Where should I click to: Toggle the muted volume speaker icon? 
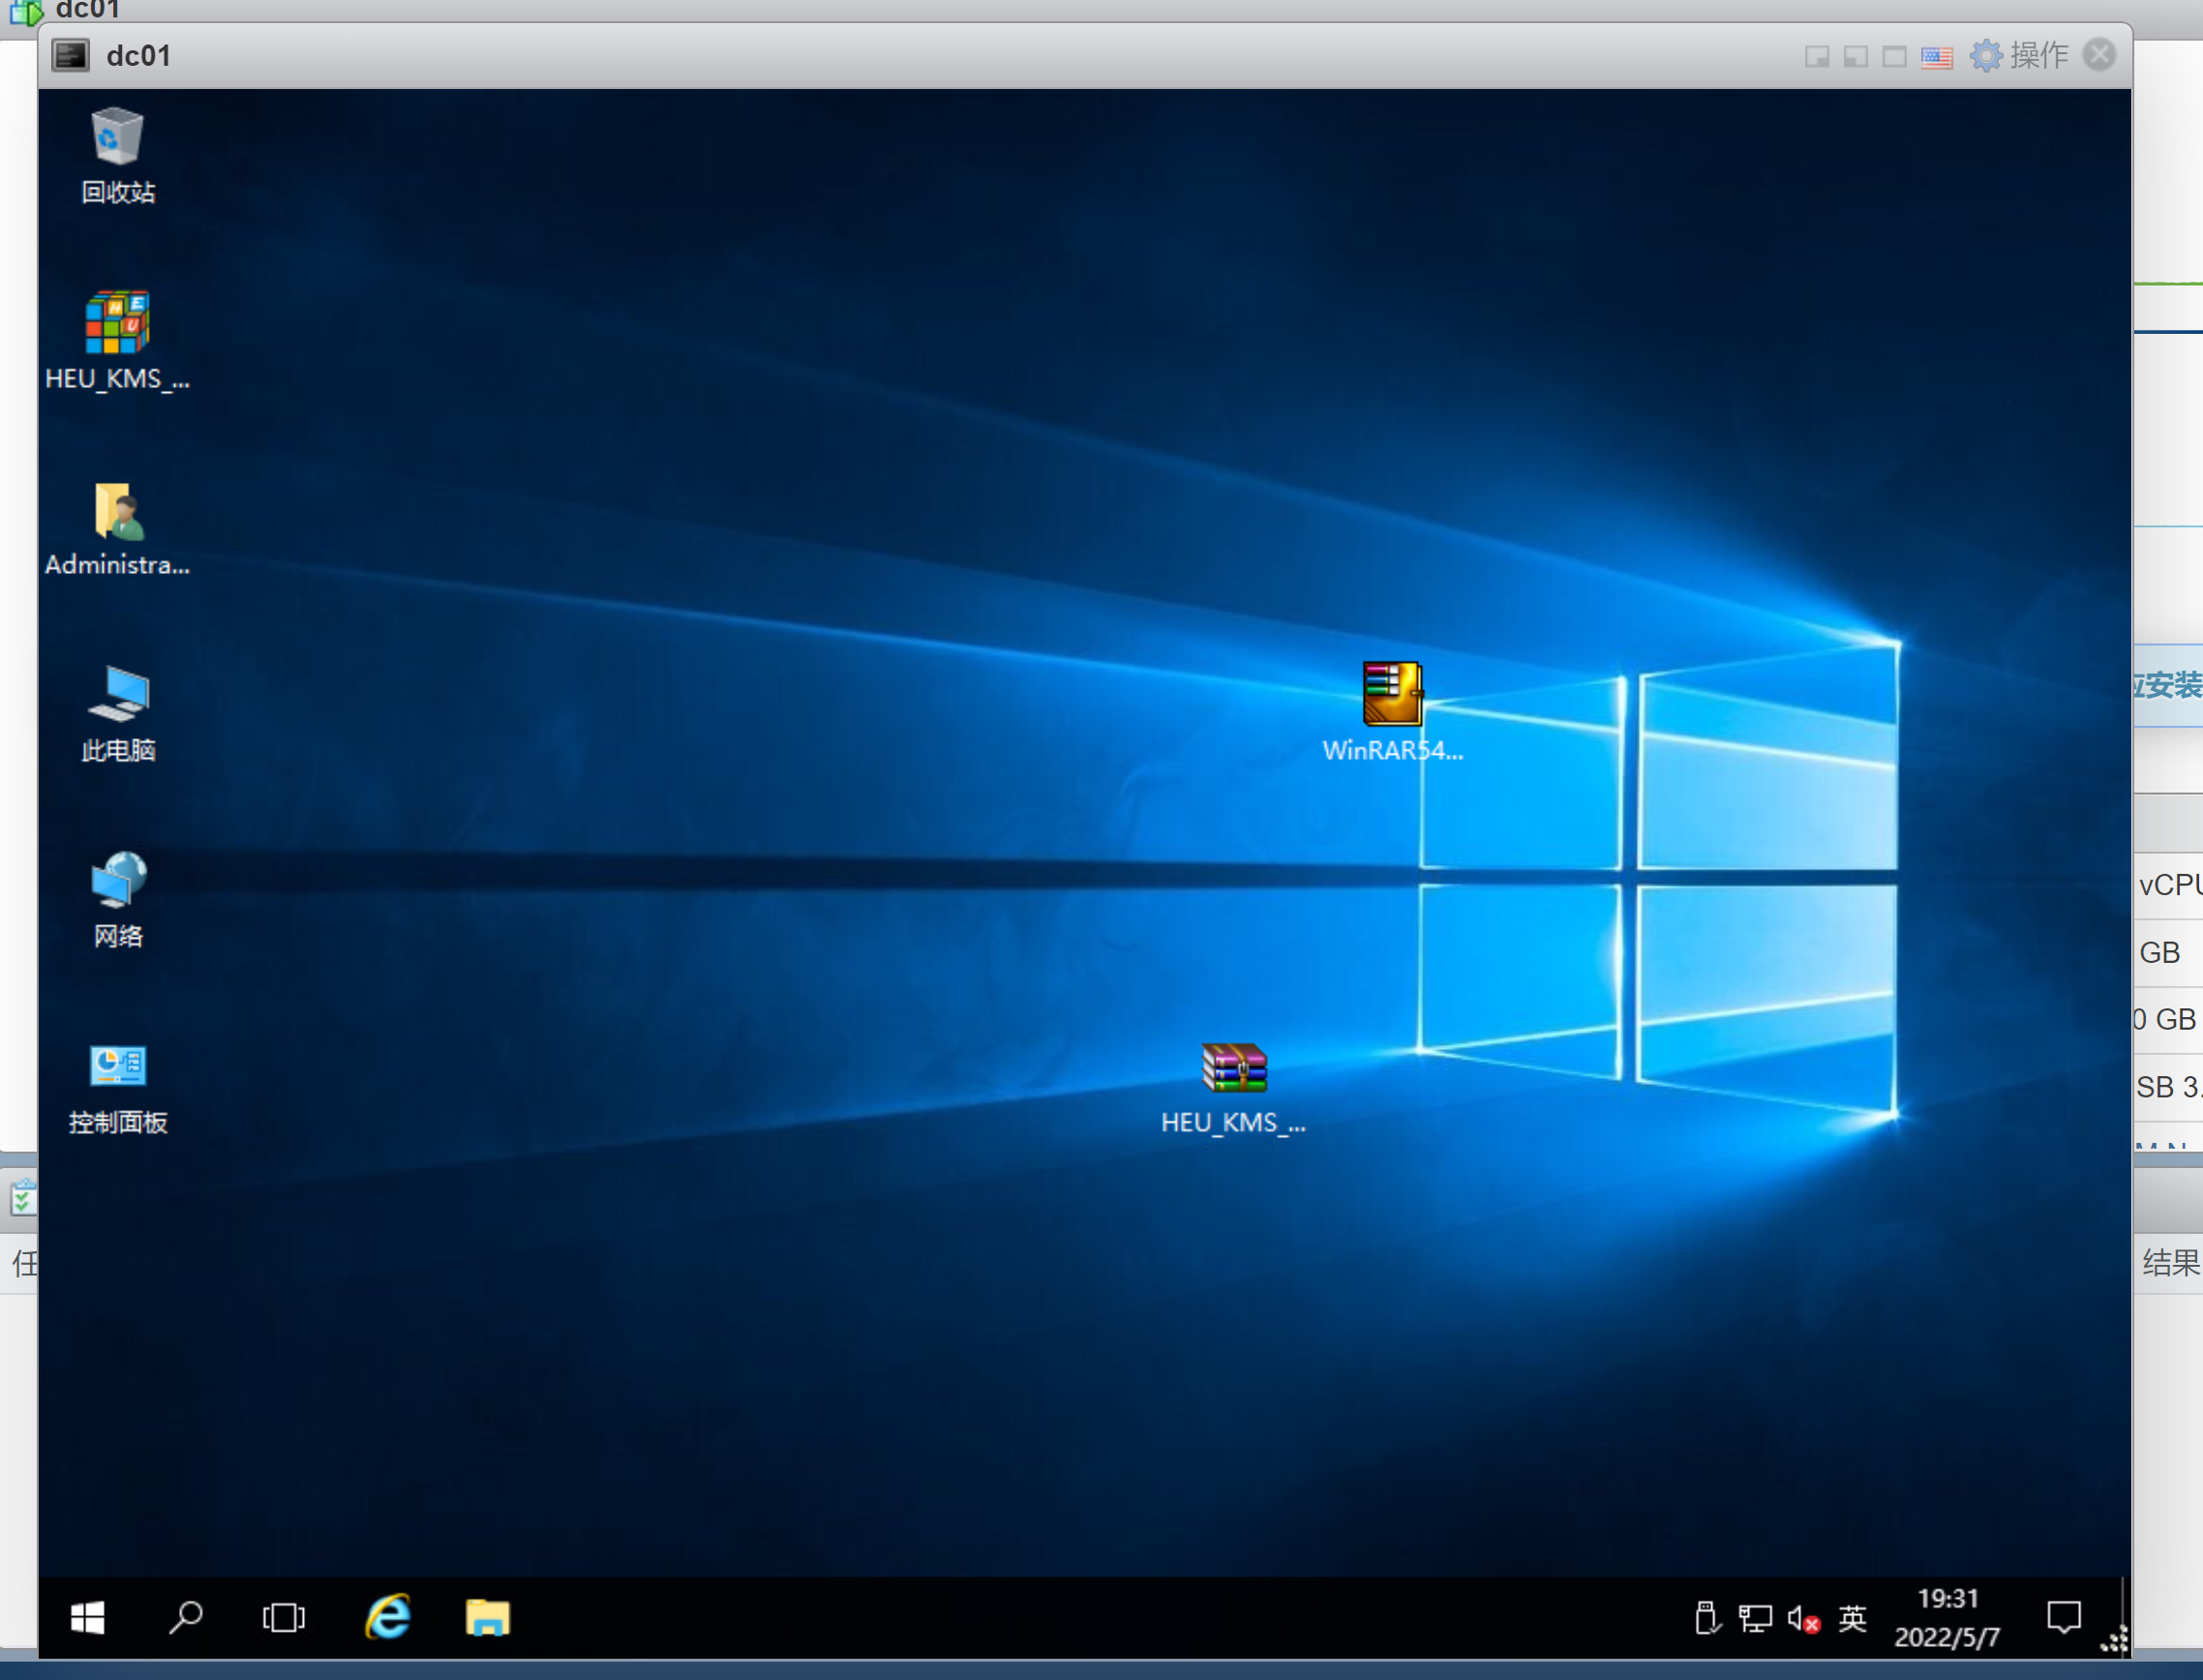tap(1802, 1618)
